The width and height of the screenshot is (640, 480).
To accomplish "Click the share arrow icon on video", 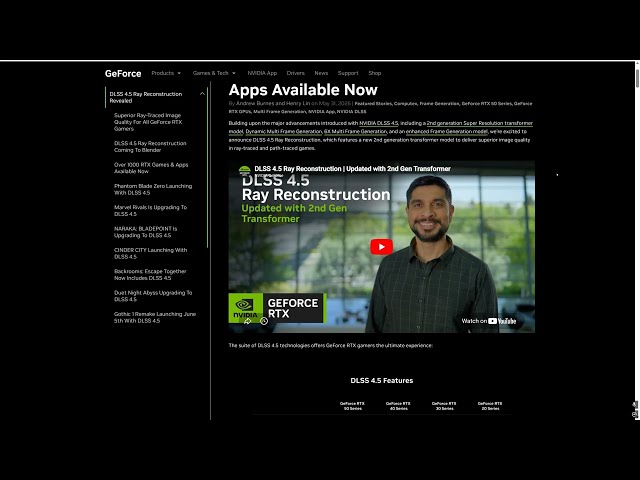I will coord(247,321).
